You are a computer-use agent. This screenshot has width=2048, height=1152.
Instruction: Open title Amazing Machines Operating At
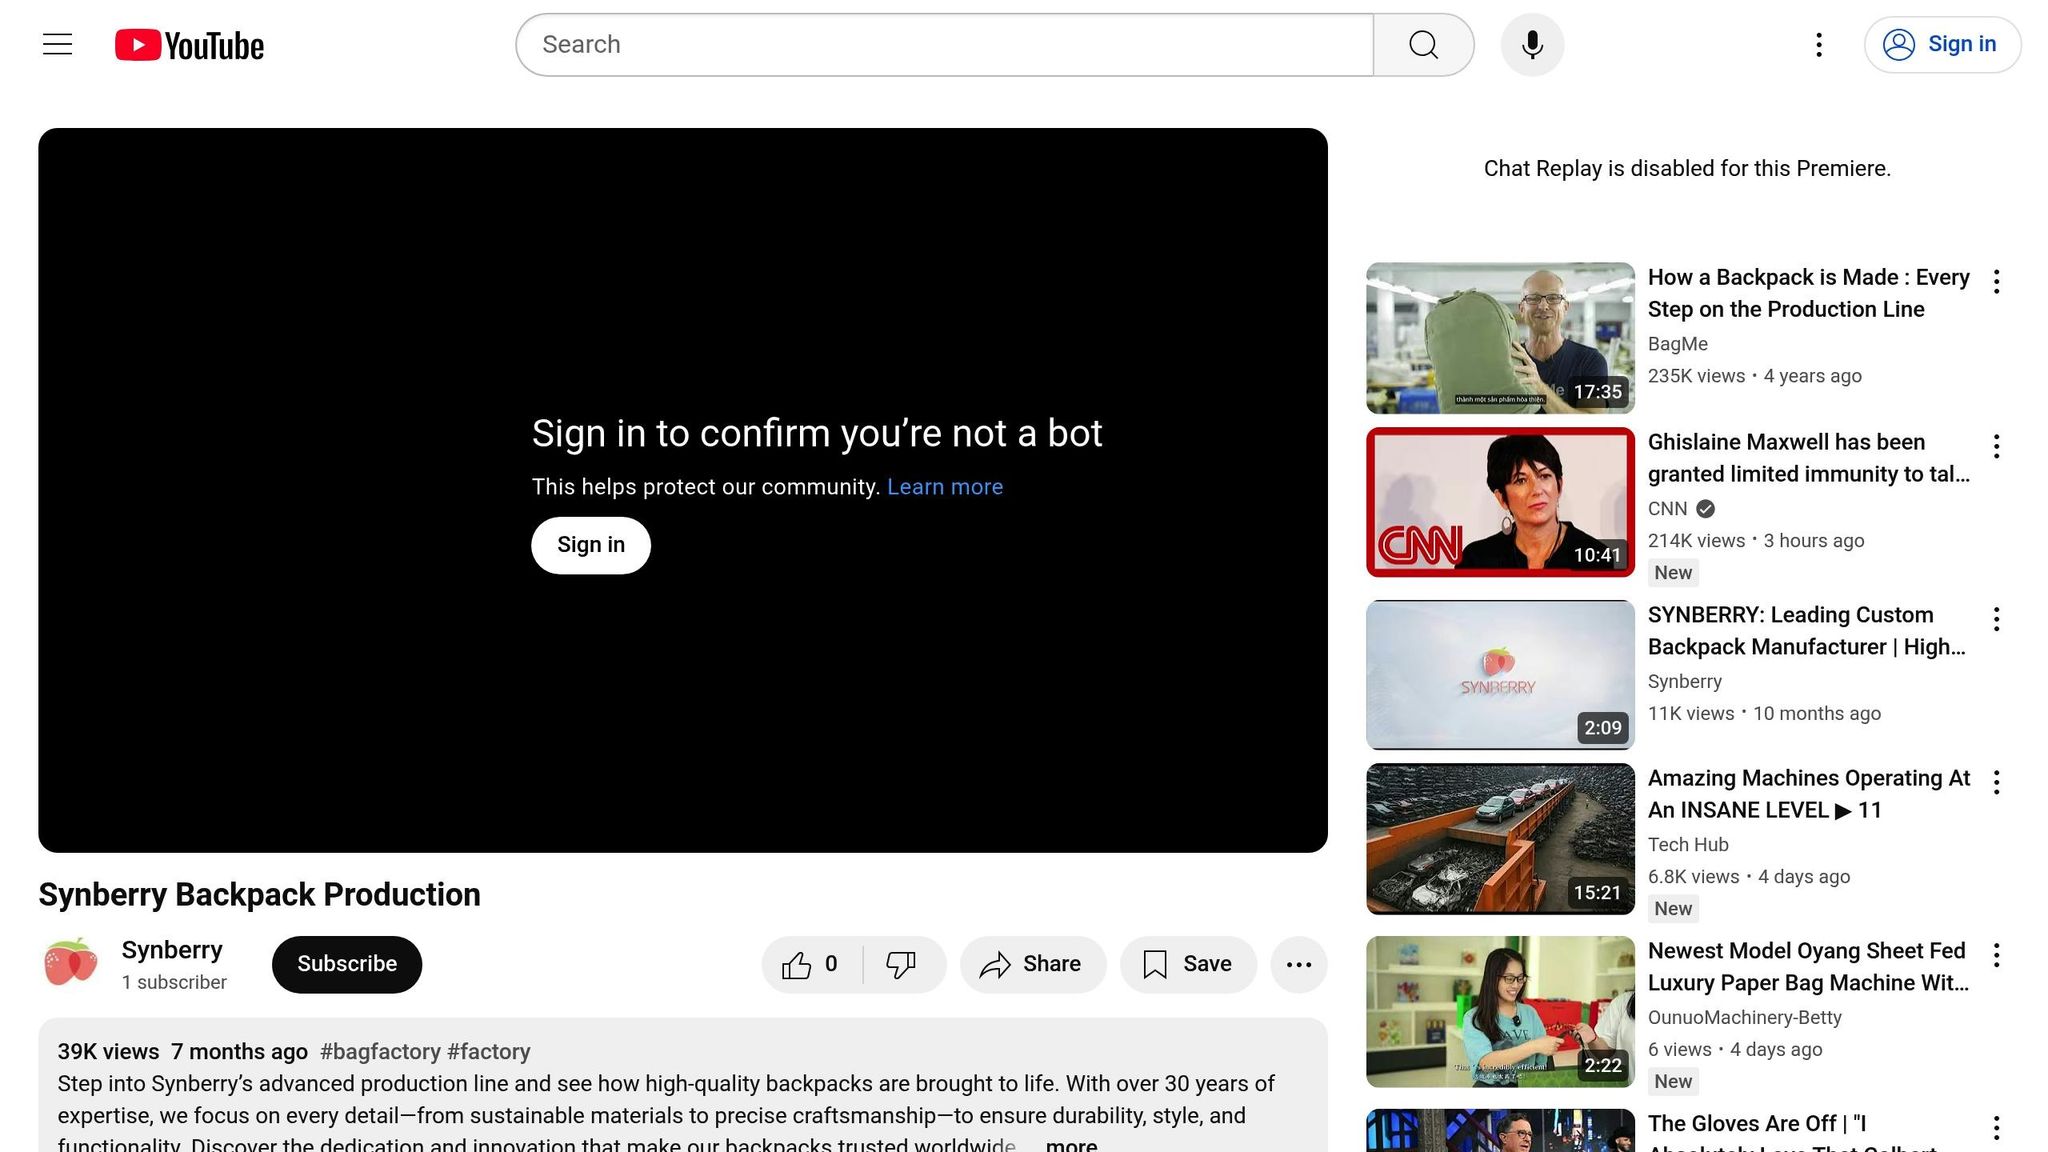(1808, 794)
